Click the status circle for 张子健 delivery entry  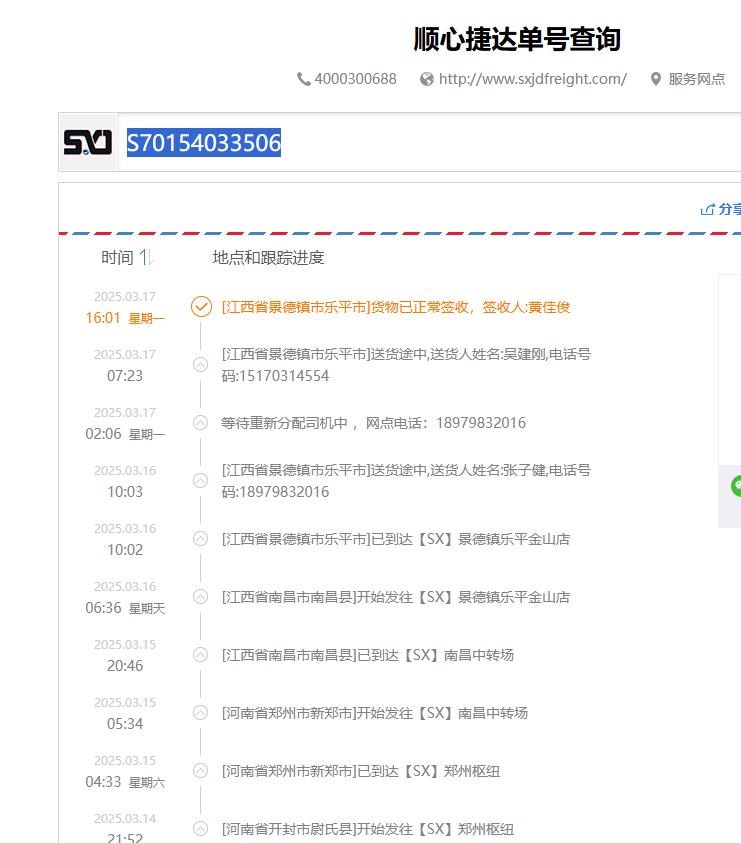pos(201,481)
